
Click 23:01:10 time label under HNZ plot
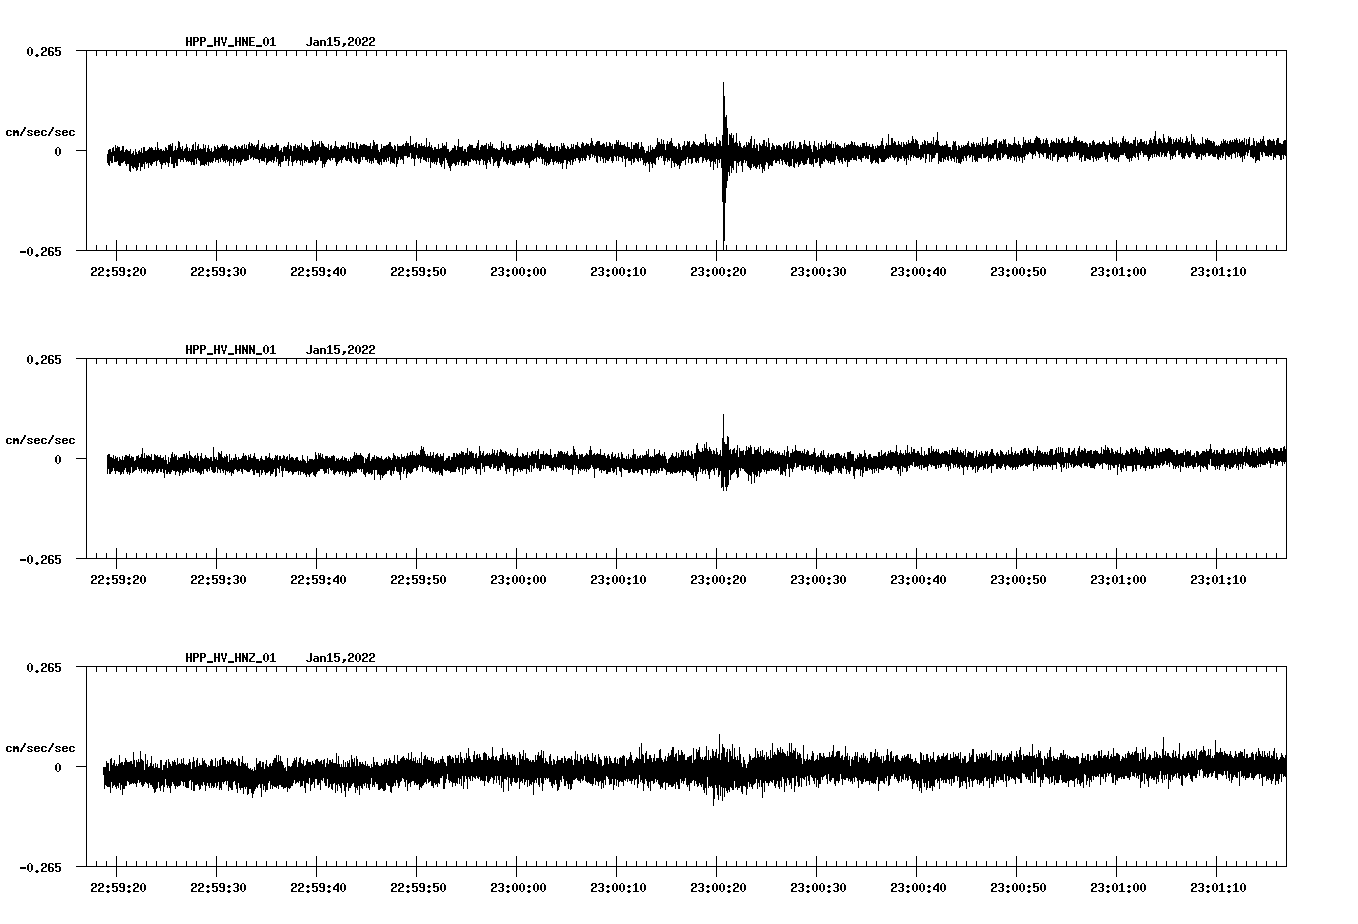coord(1218,888)
